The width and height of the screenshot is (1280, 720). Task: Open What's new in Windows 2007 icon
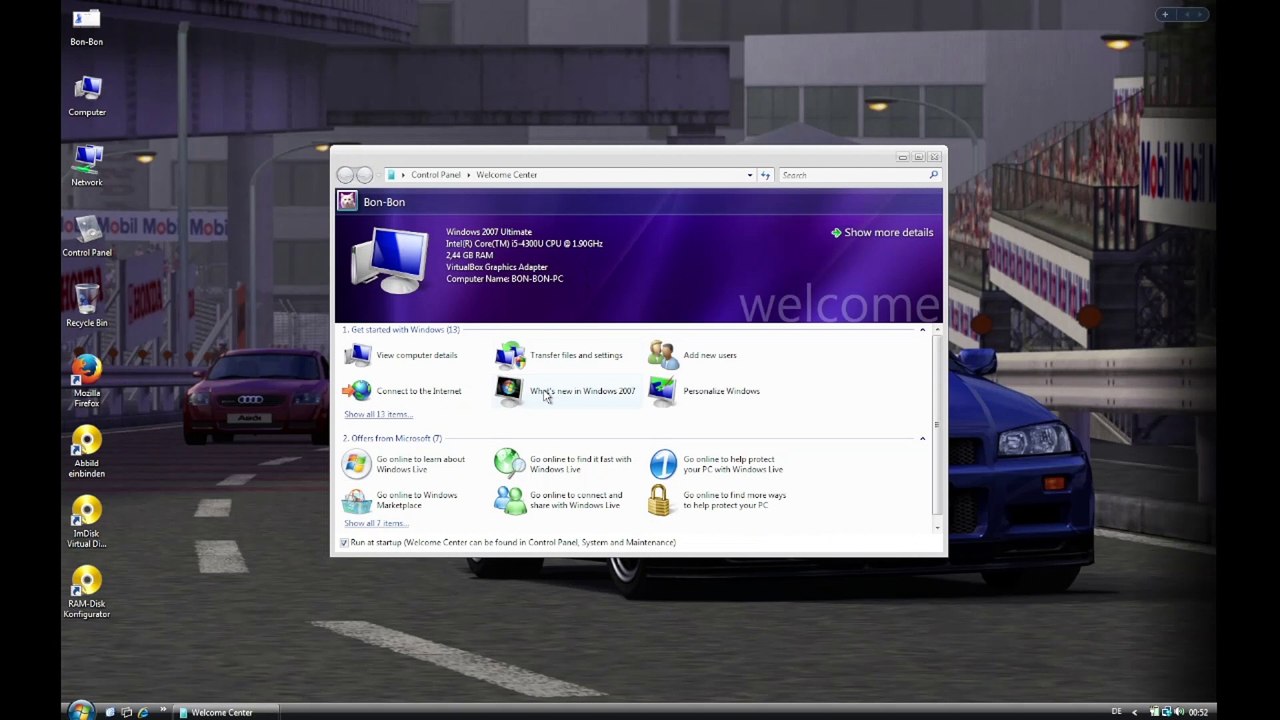point(509,391)
